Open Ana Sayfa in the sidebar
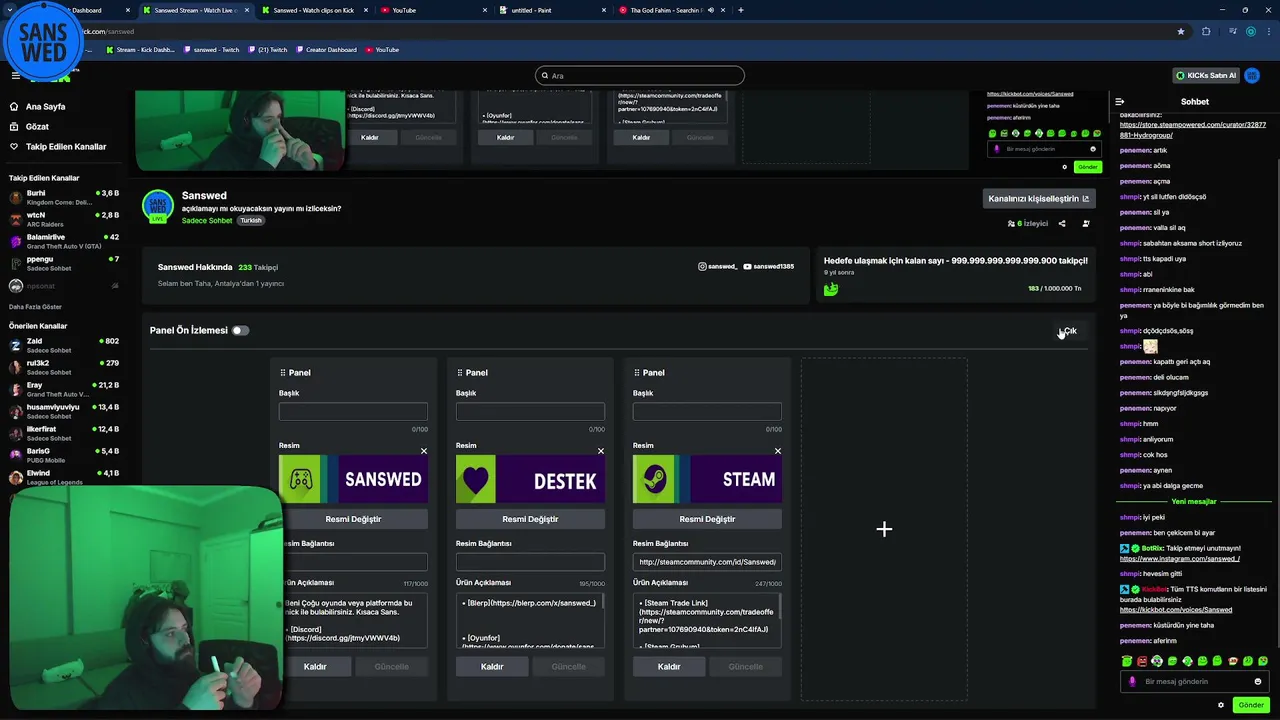The image size is (1280, 720). tap(38, 106)
